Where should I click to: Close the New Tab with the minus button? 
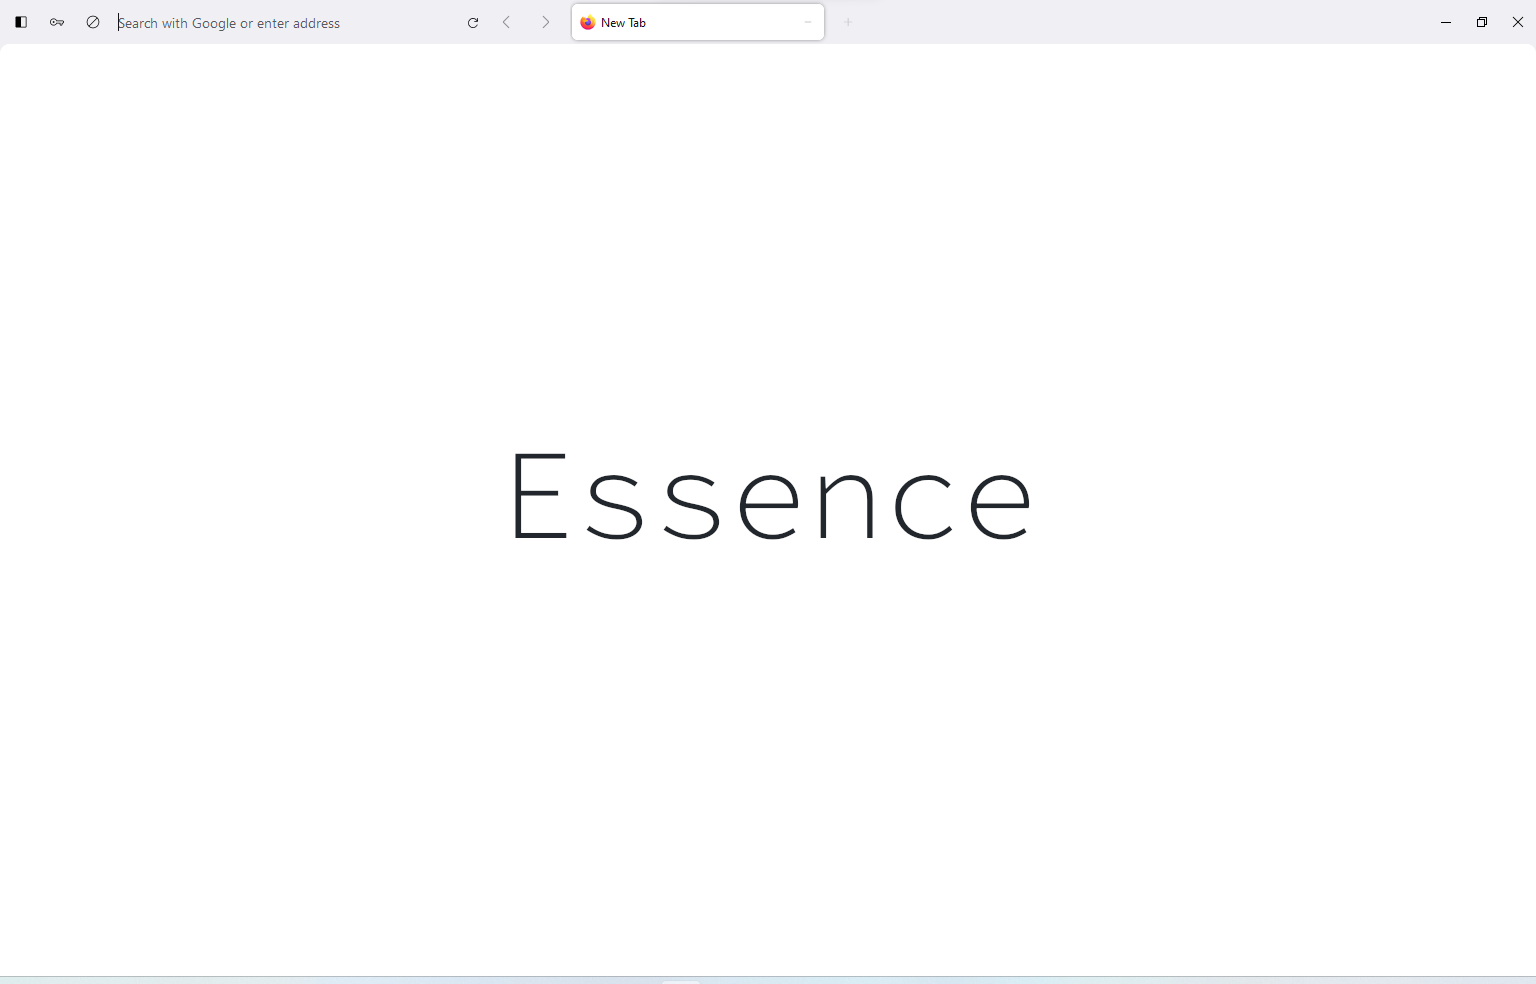(808, 22)
